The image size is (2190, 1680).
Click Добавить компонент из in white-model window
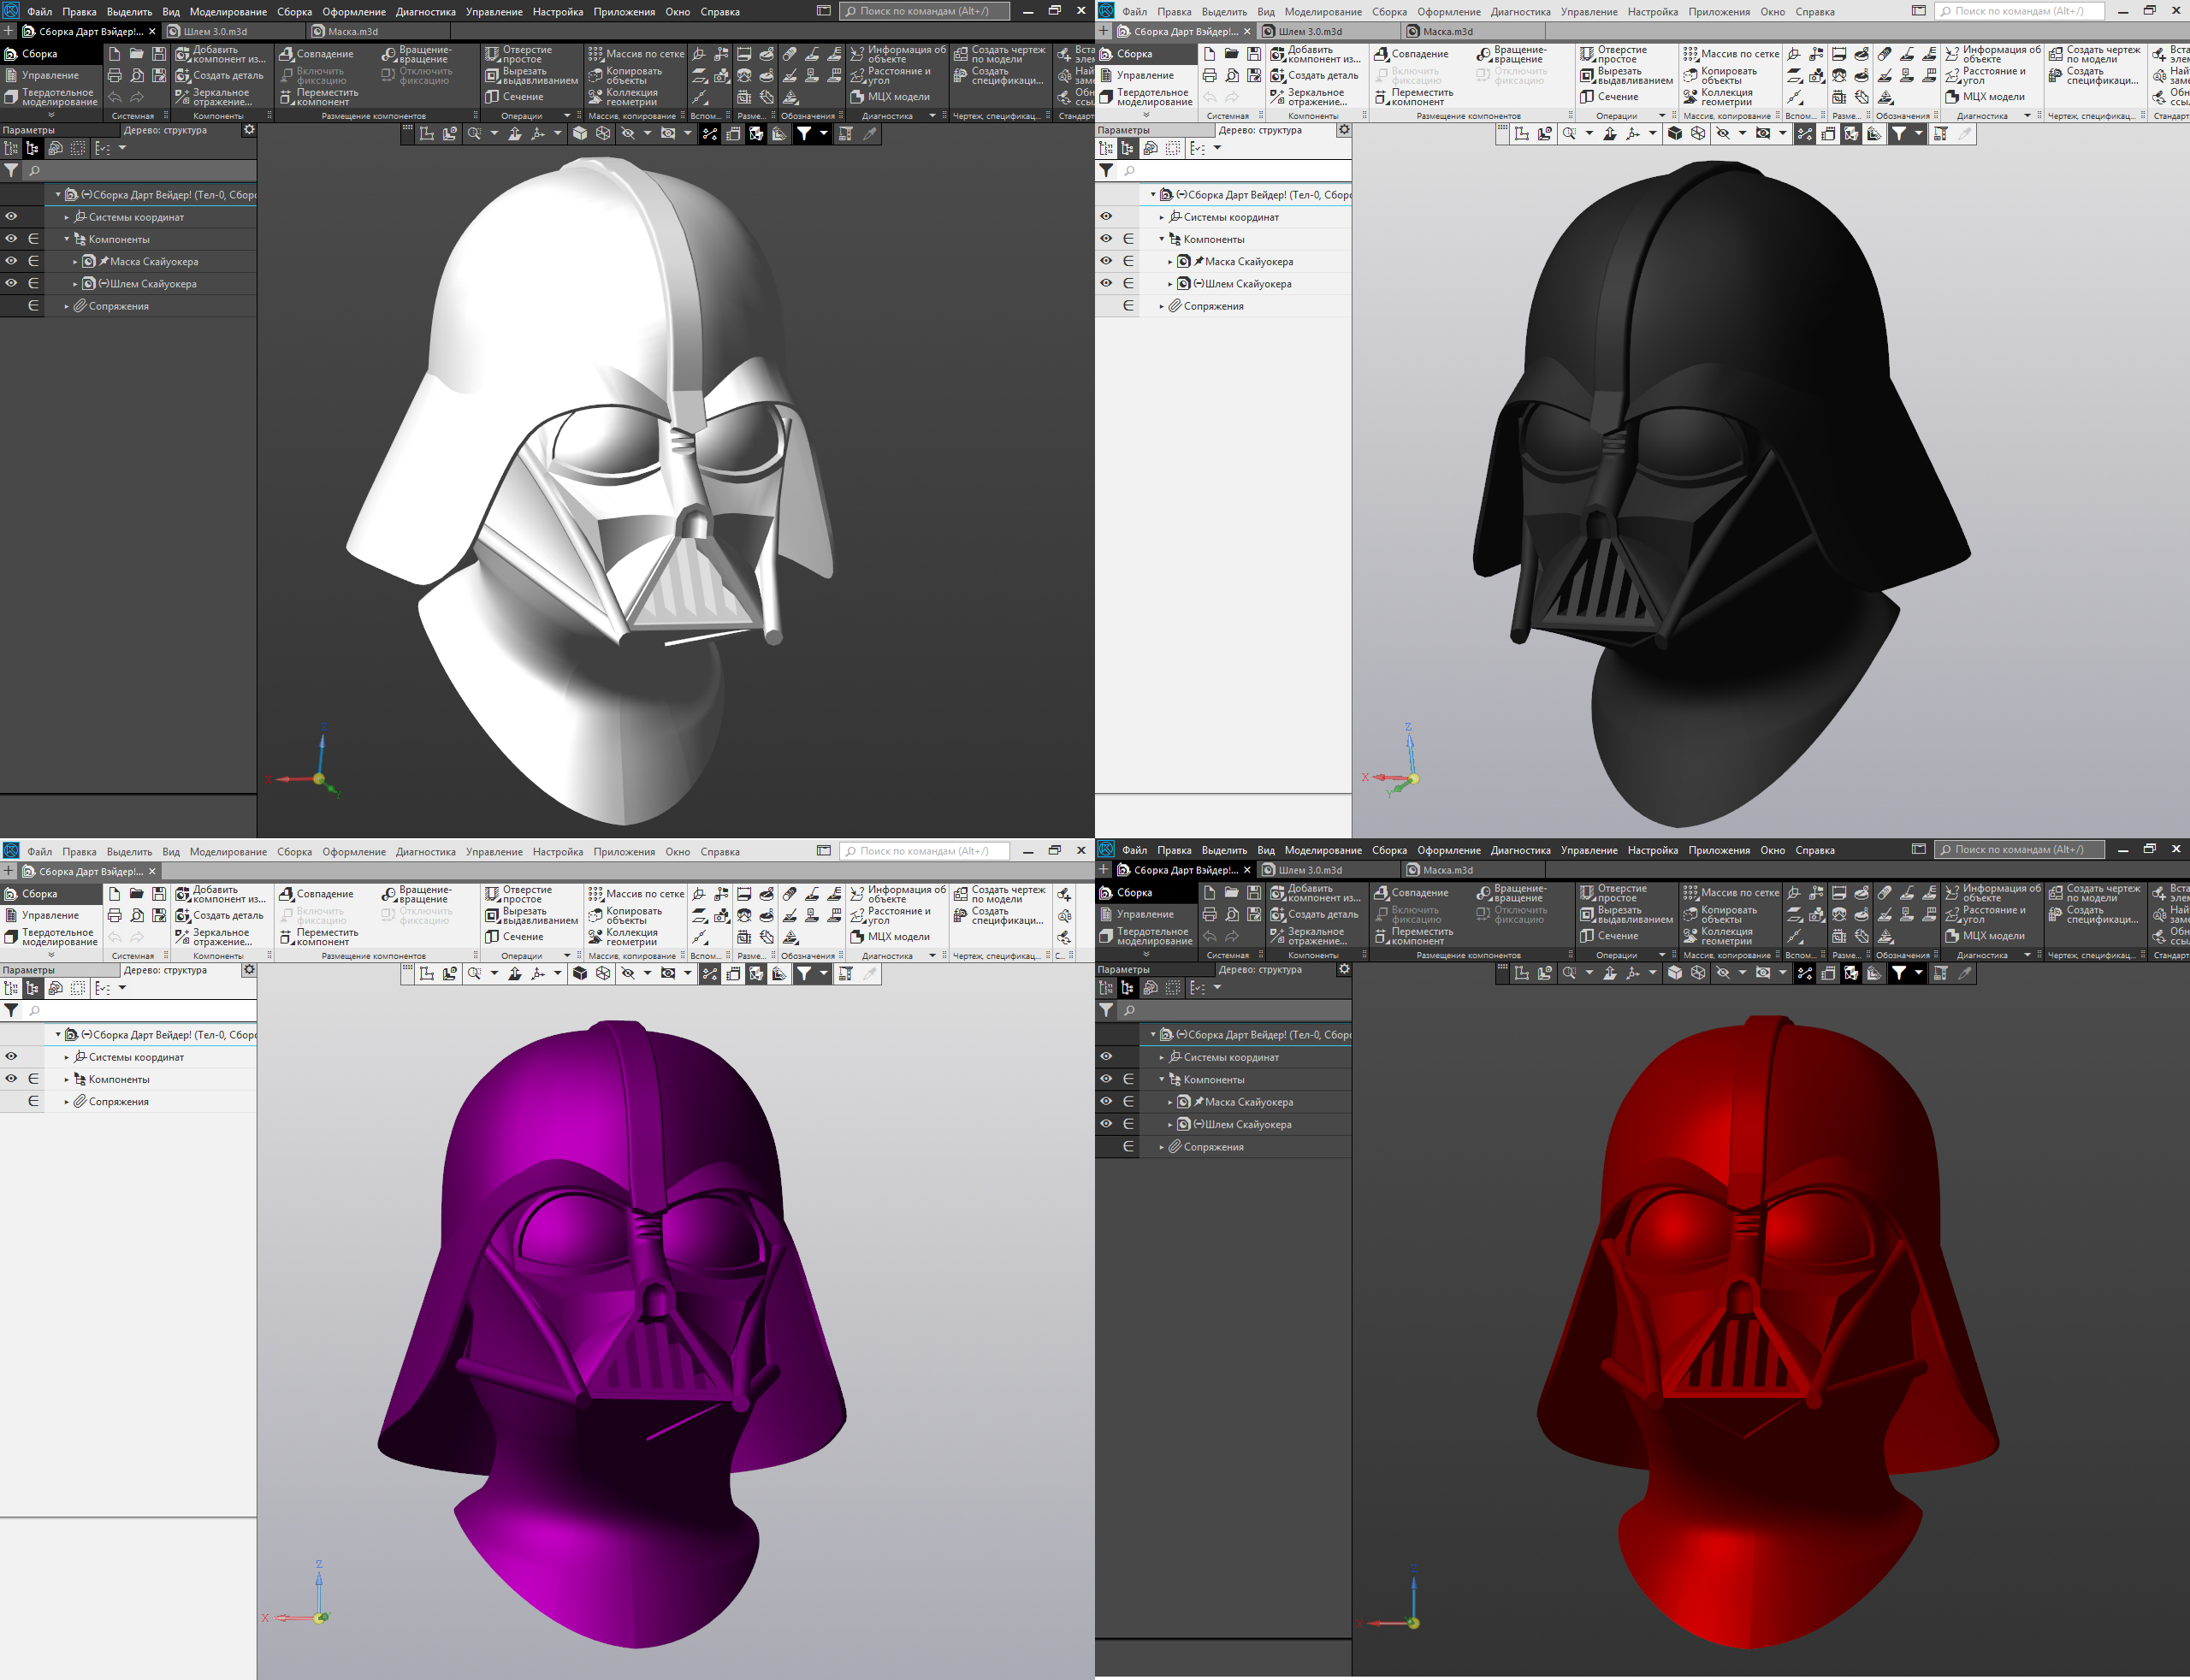[221, 54]
